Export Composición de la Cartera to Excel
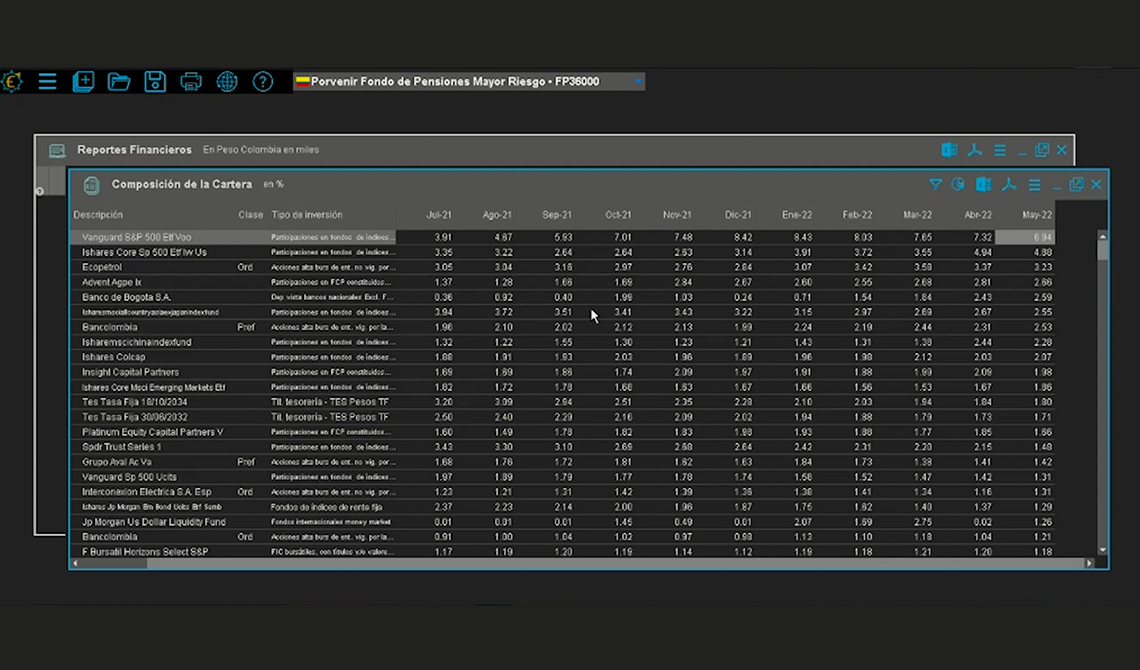 983,185
